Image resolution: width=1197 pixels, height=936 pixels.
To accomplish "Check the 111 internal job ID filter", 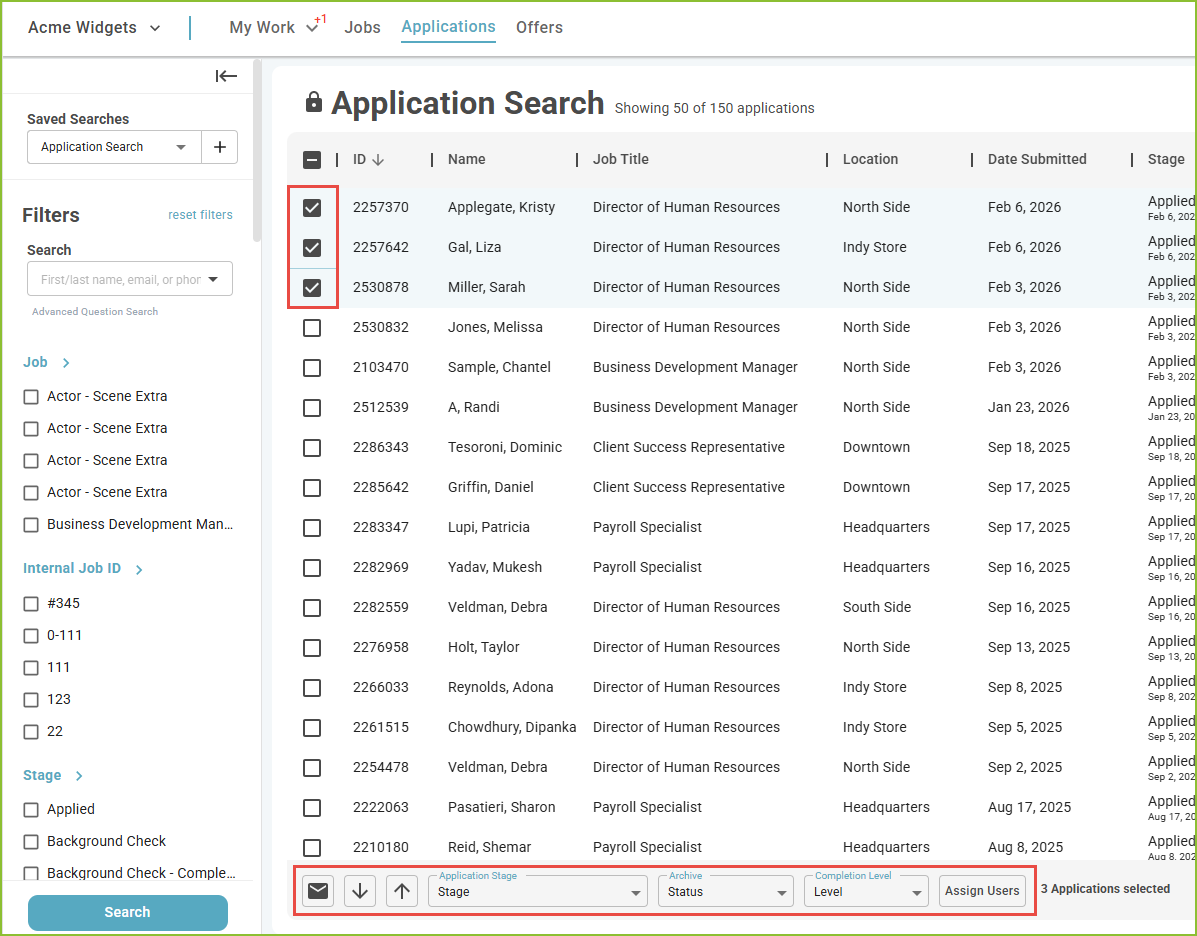I will (31, 668).
